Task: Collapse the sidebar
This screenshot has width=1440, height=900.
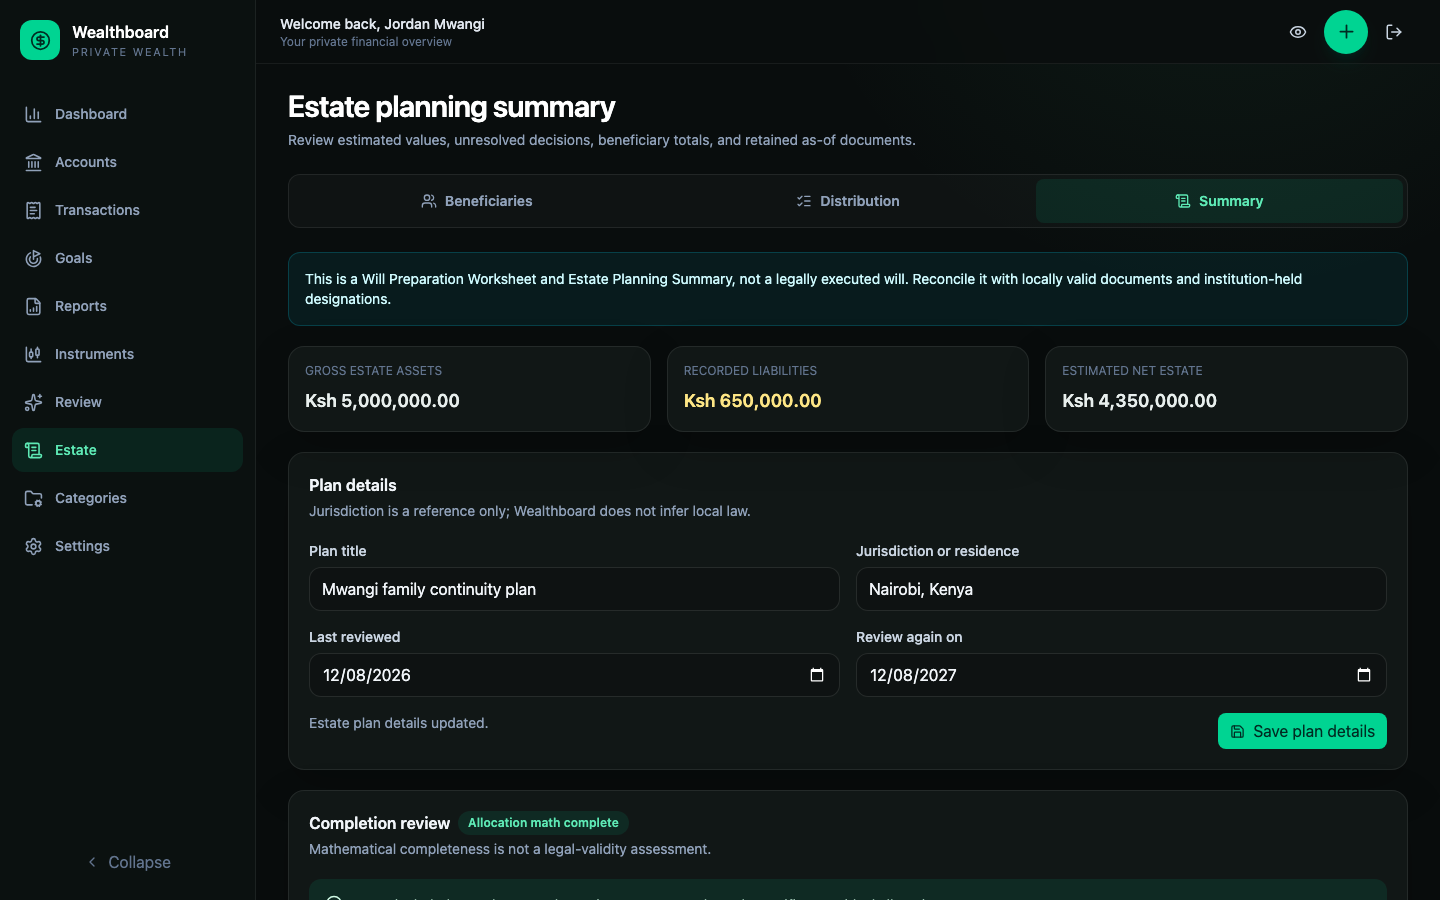Action: pyautogui.click(x=128, y=862)
